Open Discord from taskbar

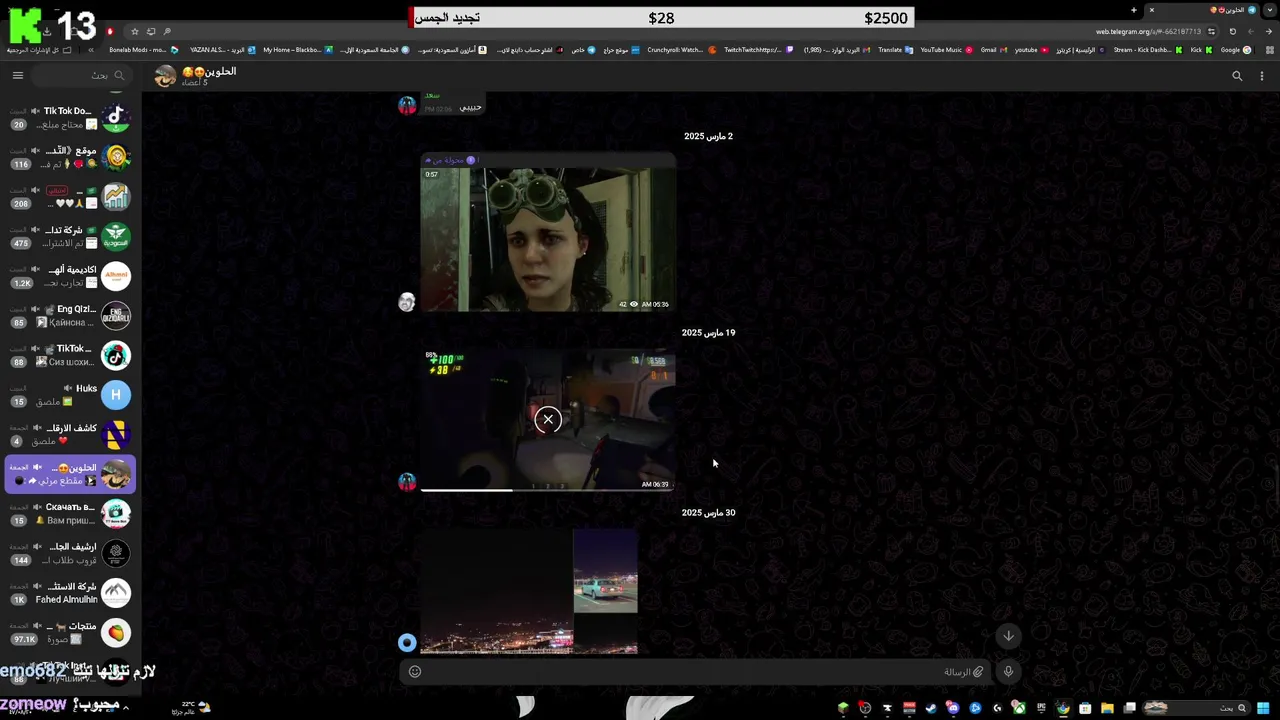point(953,708)
